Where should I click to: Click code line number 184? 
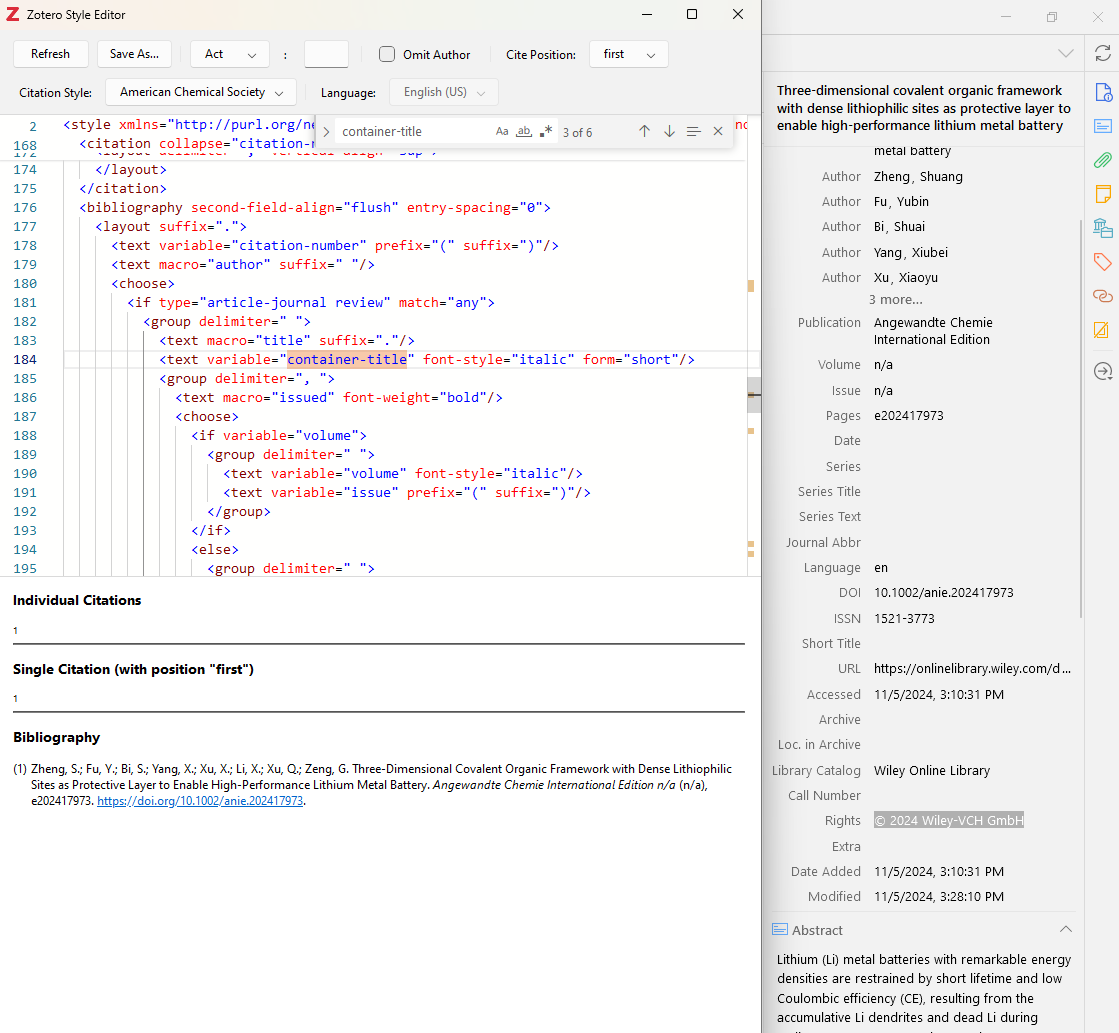(x=25, y=359)
